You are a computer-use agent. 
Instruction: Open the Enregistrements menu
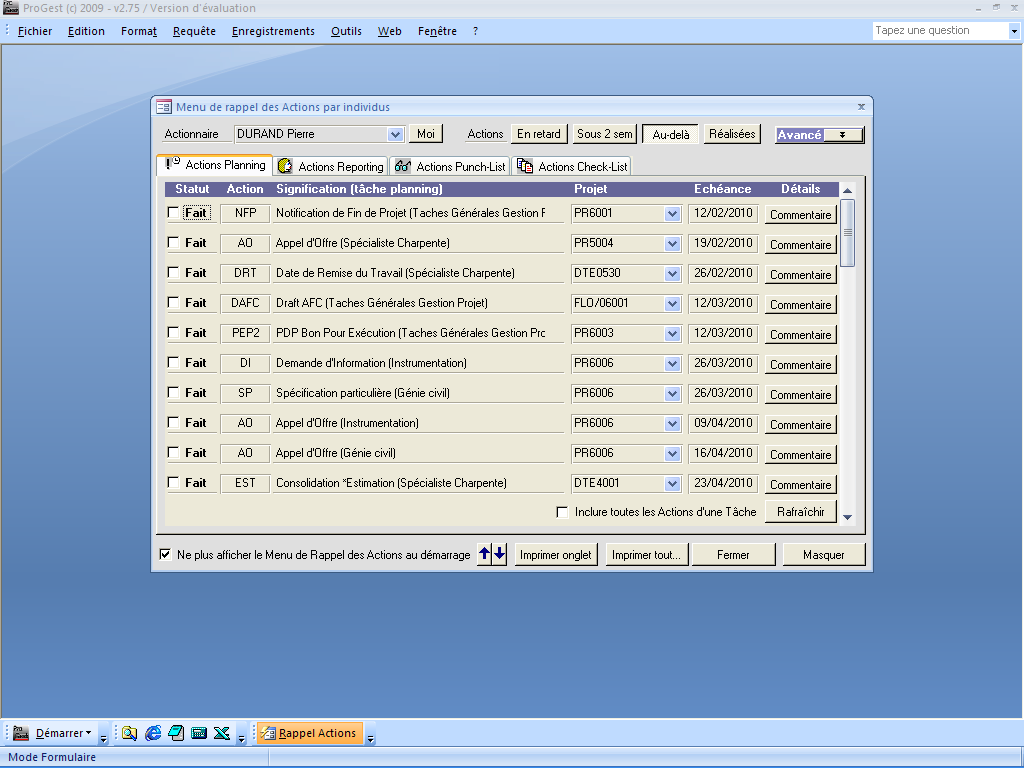[x=273, y=31]
